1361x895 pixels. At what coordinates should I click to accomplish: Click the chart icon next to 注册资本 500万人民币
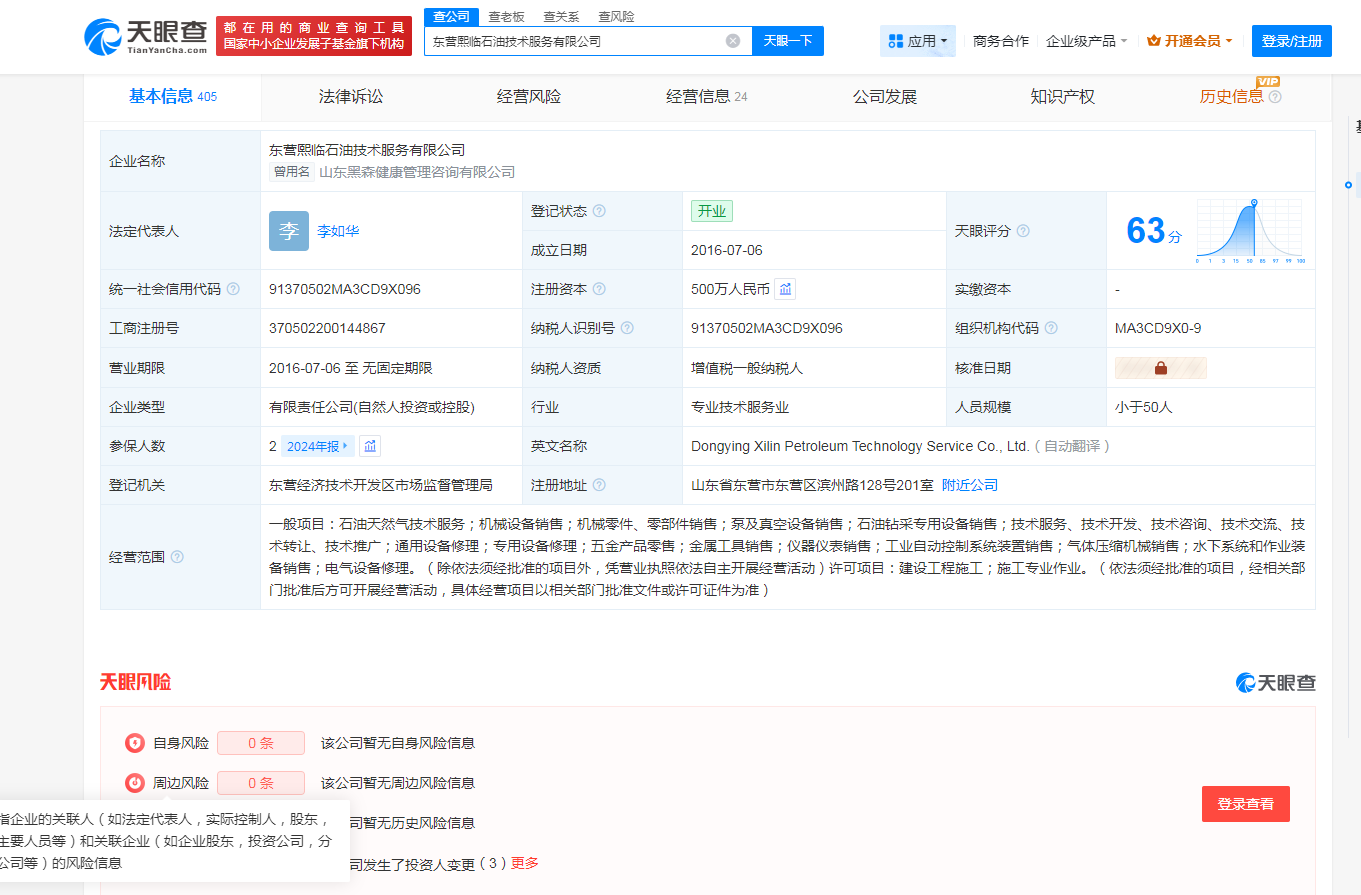point(786,289)
